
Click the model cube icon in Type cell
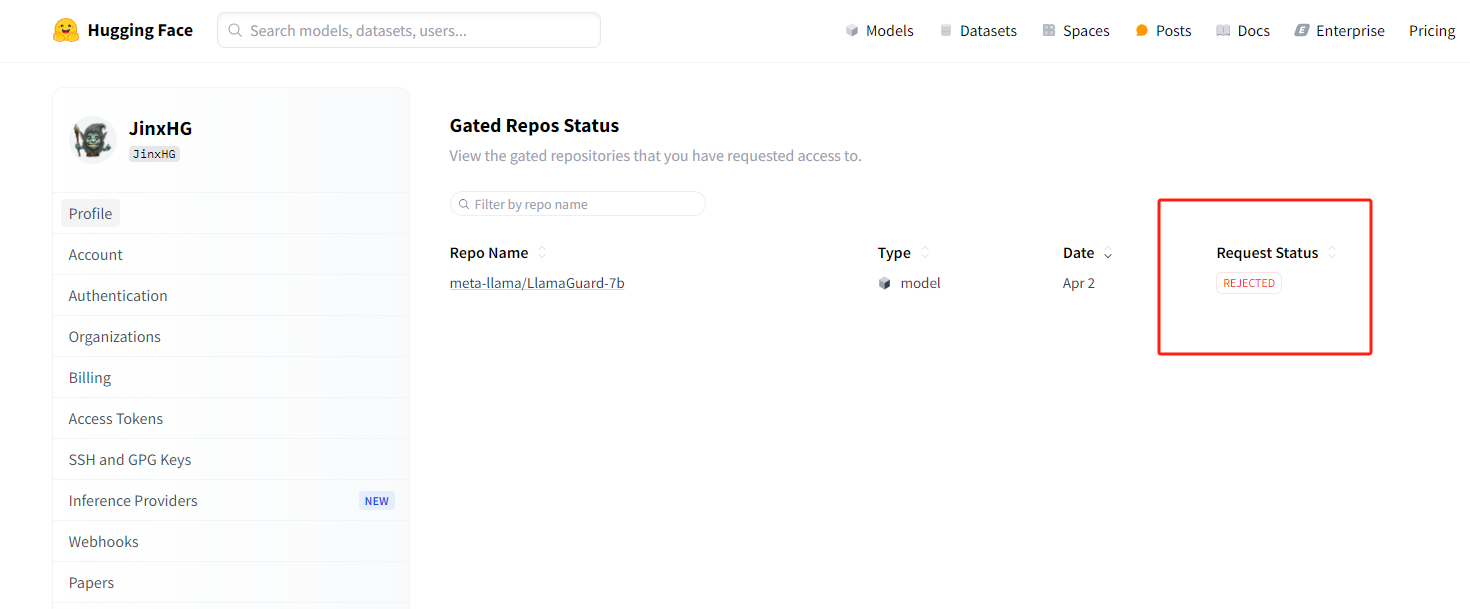[885, 283]
